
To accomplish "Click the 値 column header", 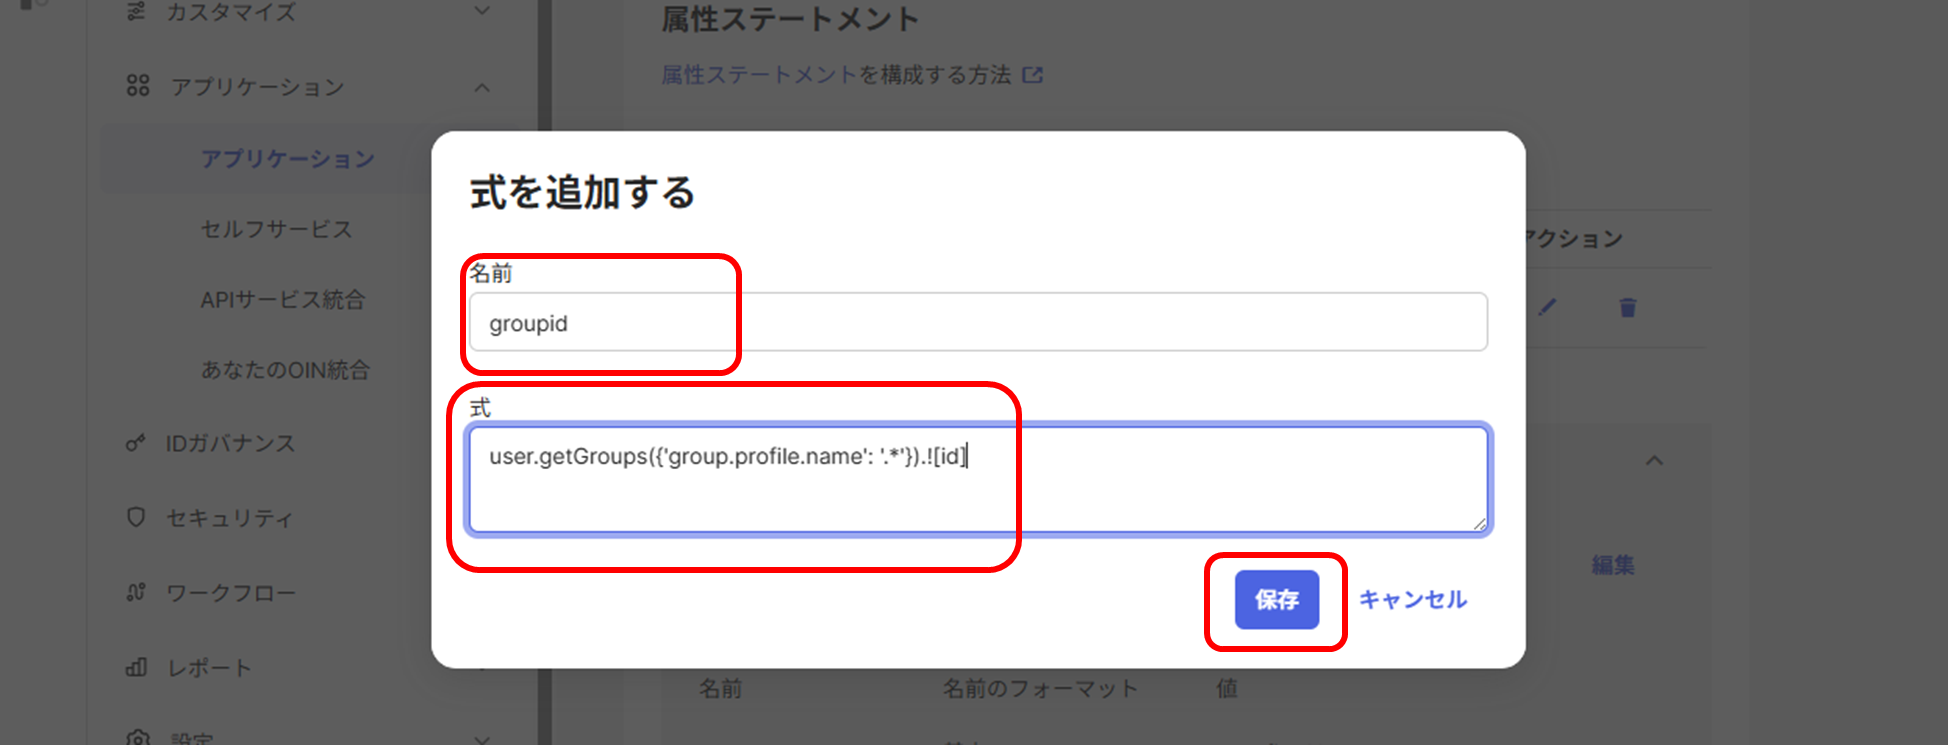I will [x=1227, y=688].
